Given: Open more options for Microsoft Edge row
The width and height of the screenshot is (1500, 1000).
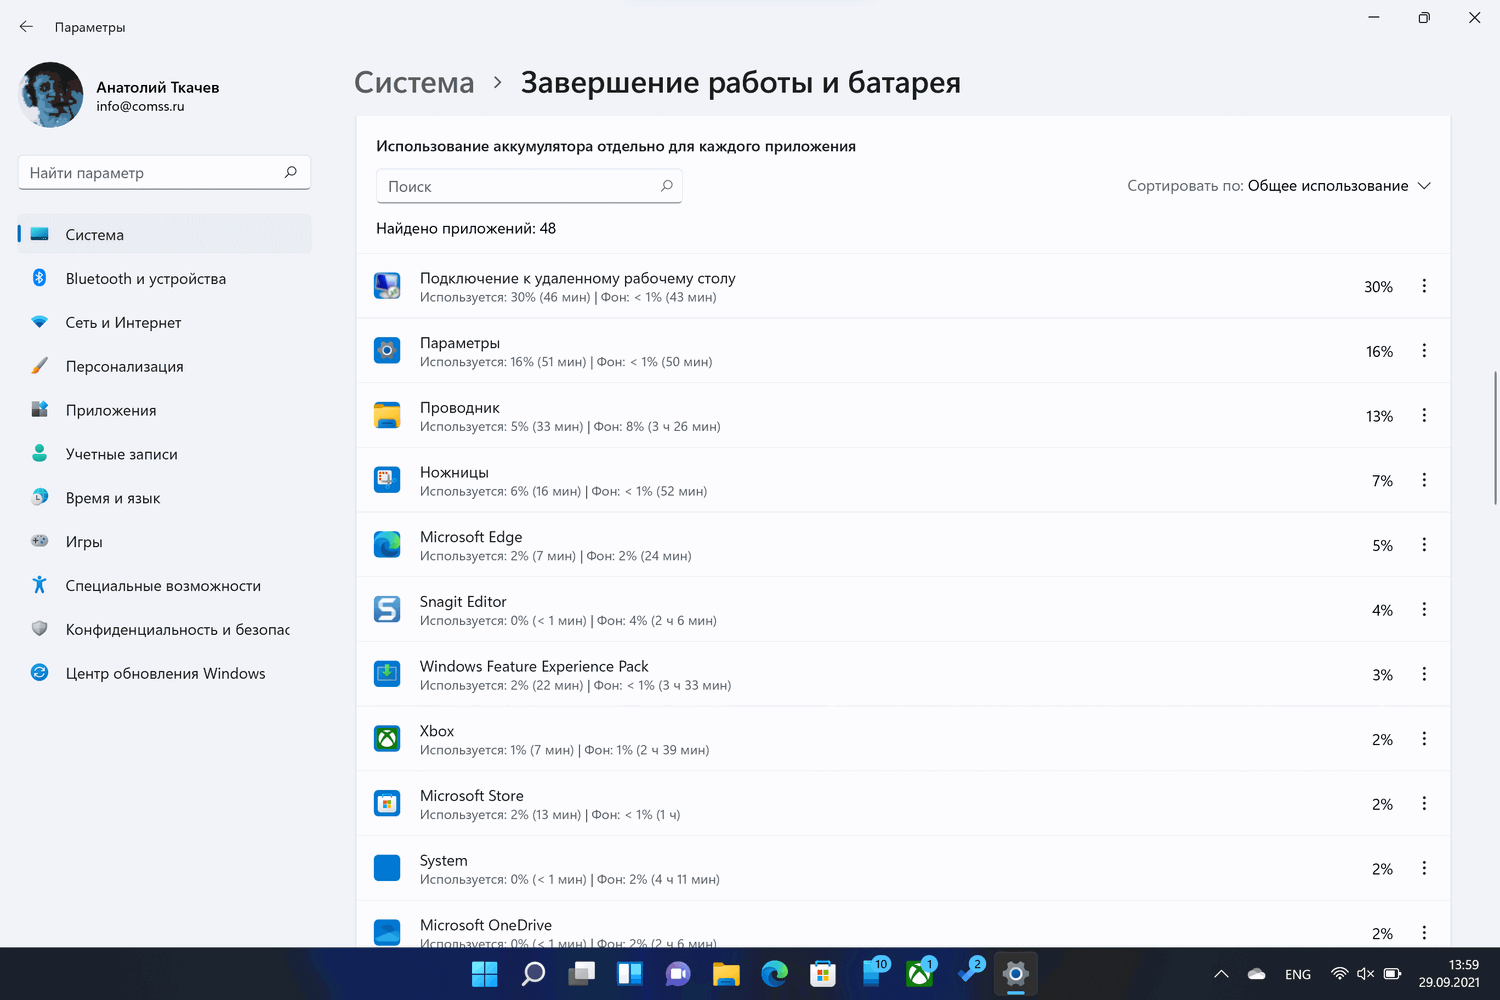Looking at the screenshot, I should pos(1424,545).
